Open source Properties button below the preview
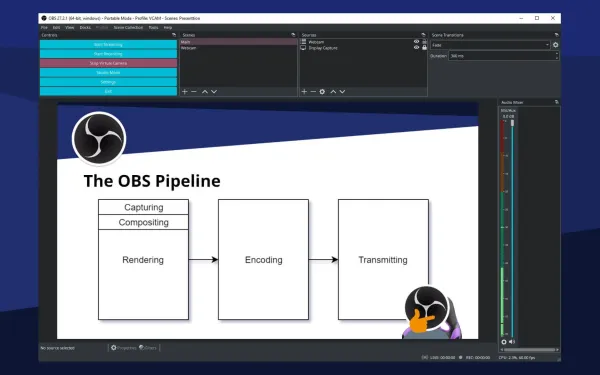Image resolution: width=600 pixels, height=375 pixels. click(x=124, y=348)
